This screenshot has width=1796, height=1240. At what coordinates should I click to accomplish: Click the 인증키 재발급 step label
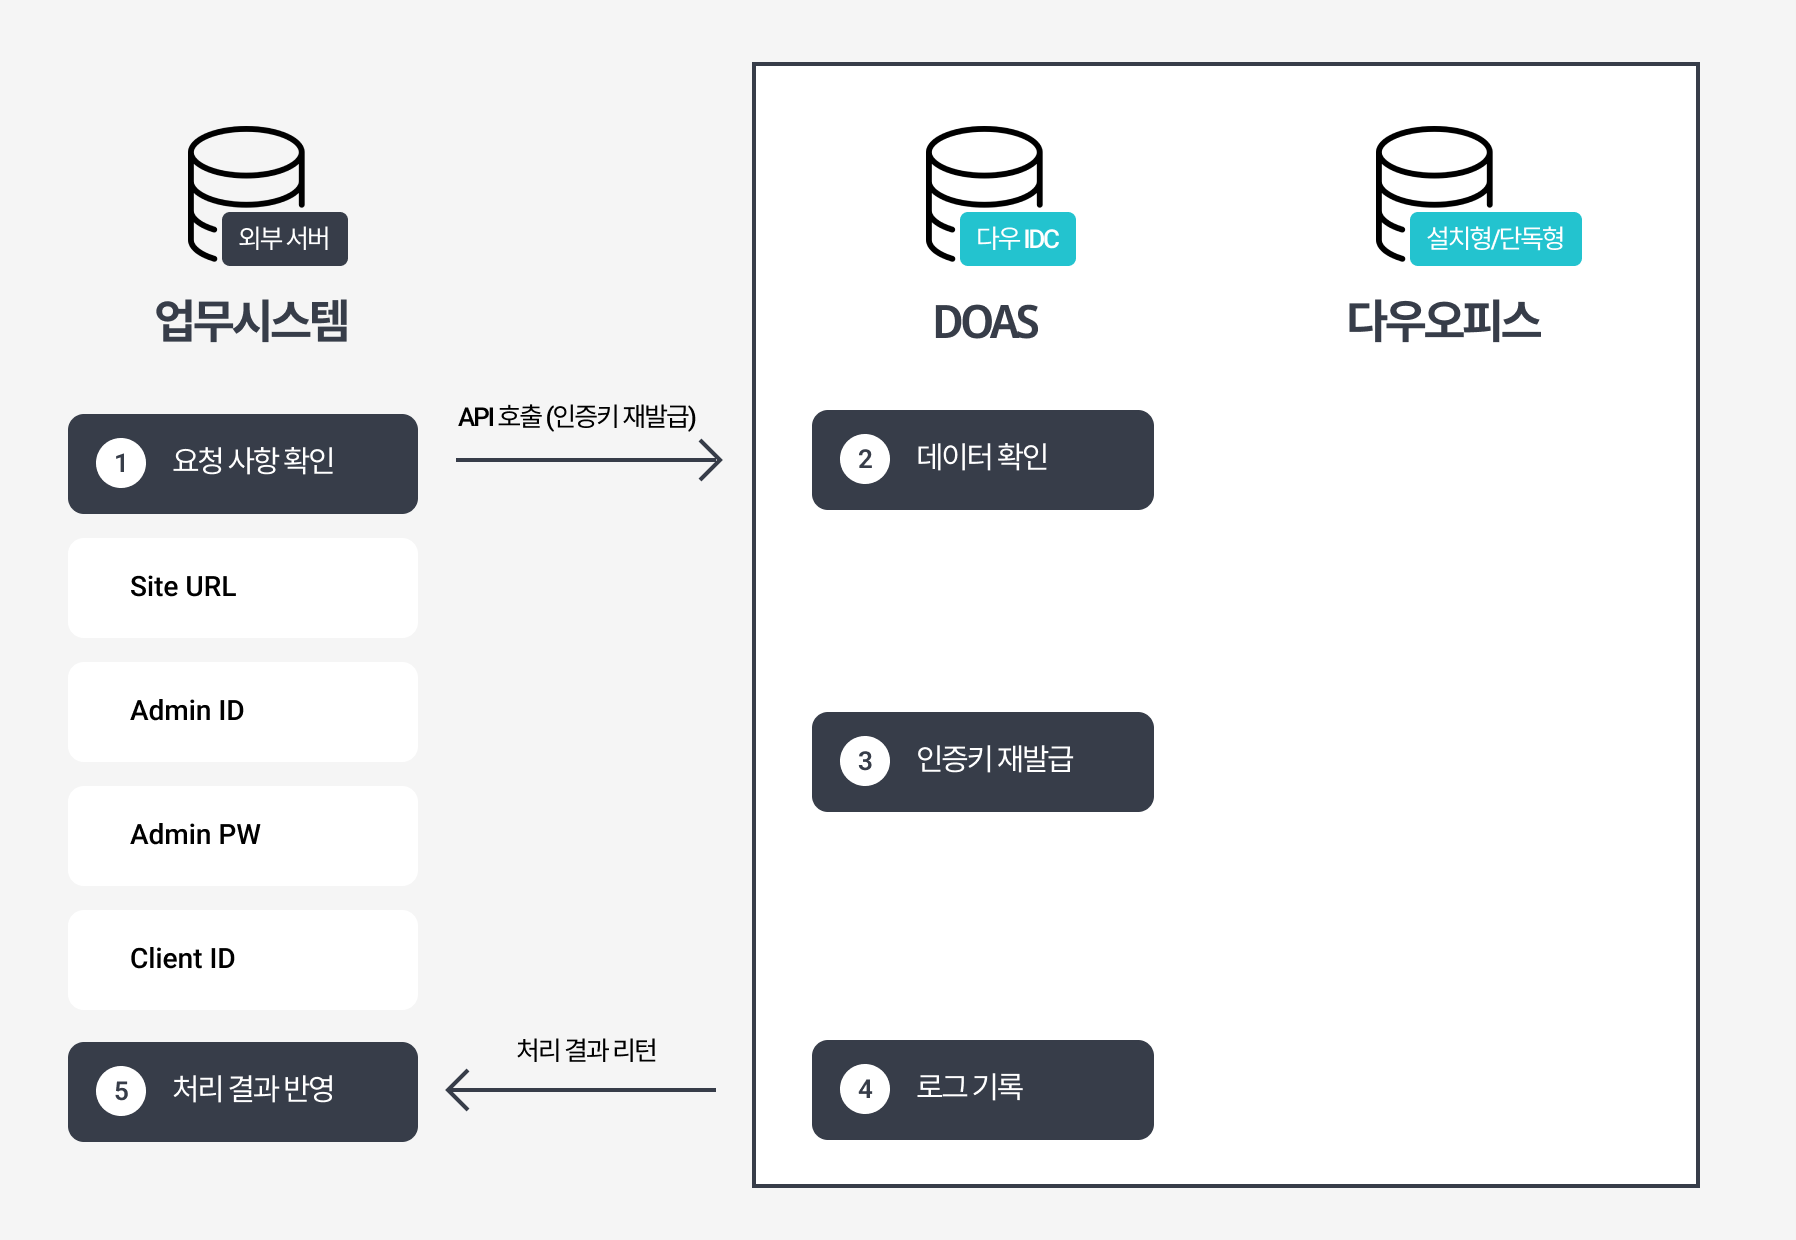point(994,760)
